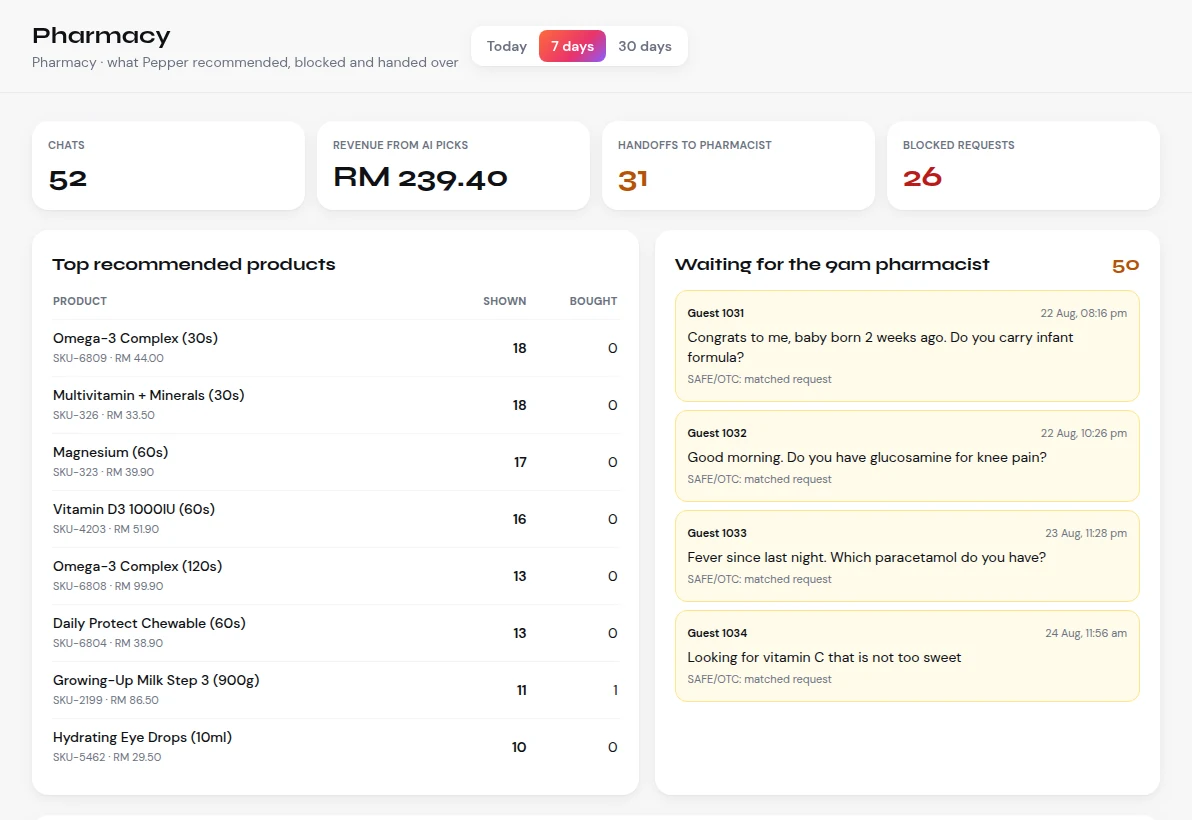Click the Waiting for the 9am pharmacist heading

(832, 264)
